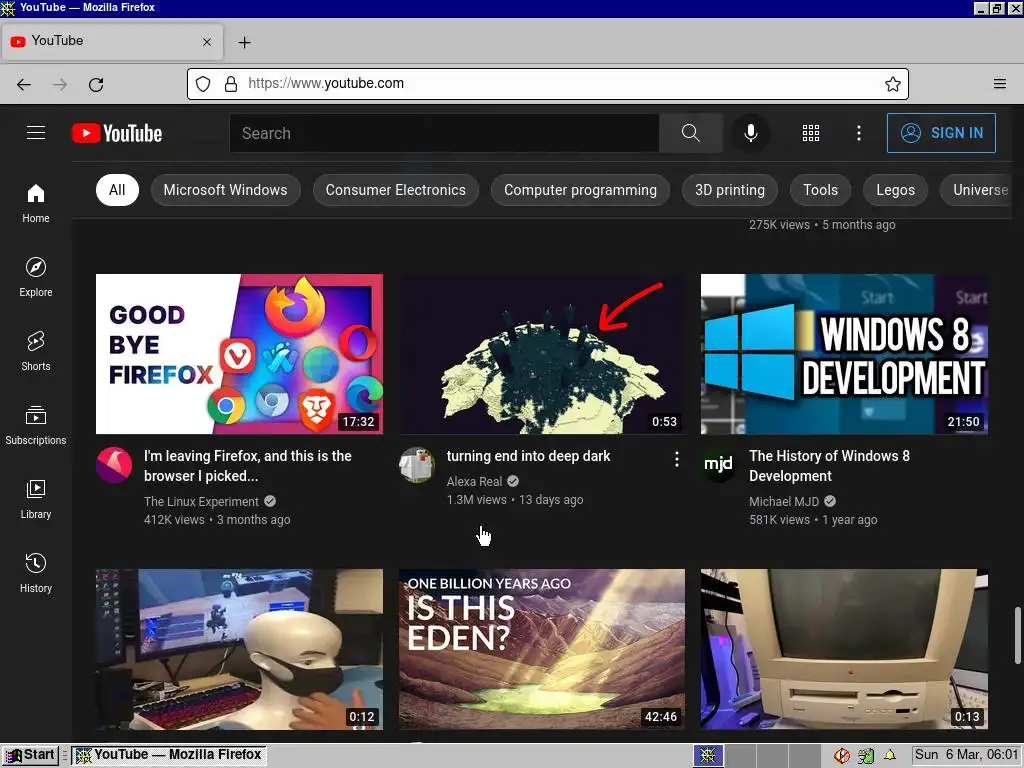Click the shield tracking protection icon
This screenshot has width=1024, height=768.
coord(203,84)
